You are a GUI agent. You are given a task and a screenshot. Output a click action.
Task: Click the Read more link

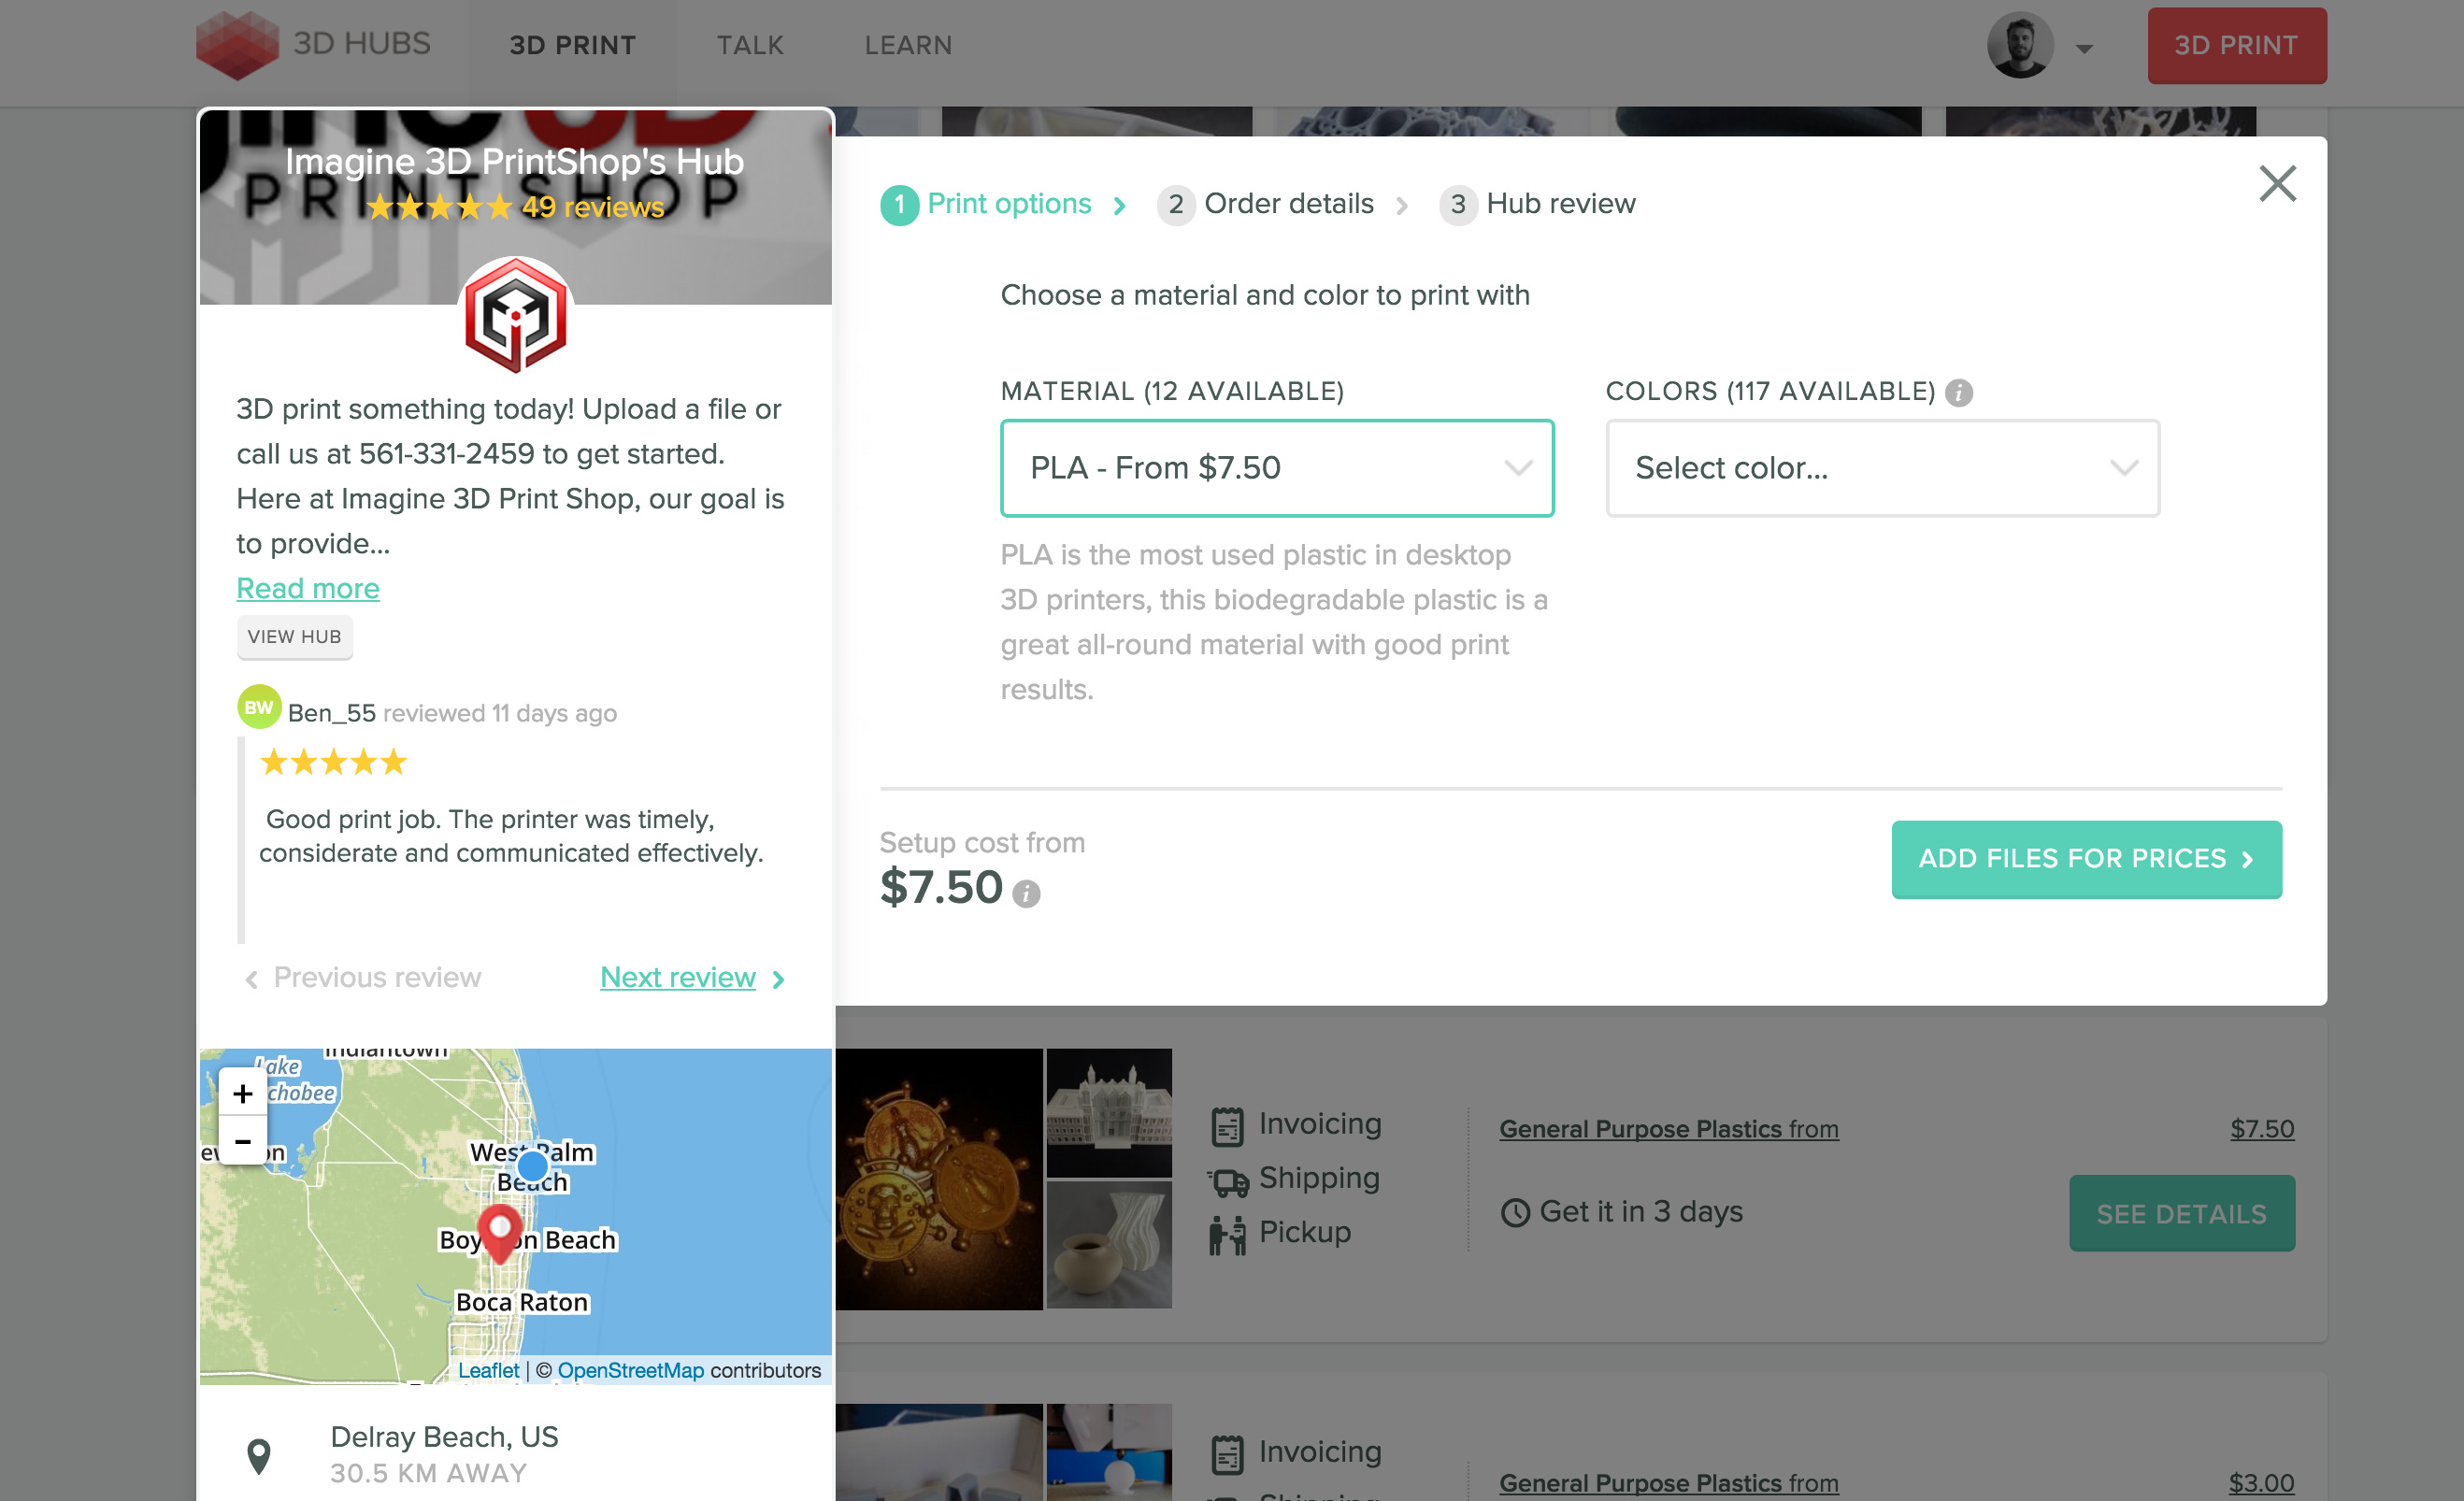click(x=308, y=588)
